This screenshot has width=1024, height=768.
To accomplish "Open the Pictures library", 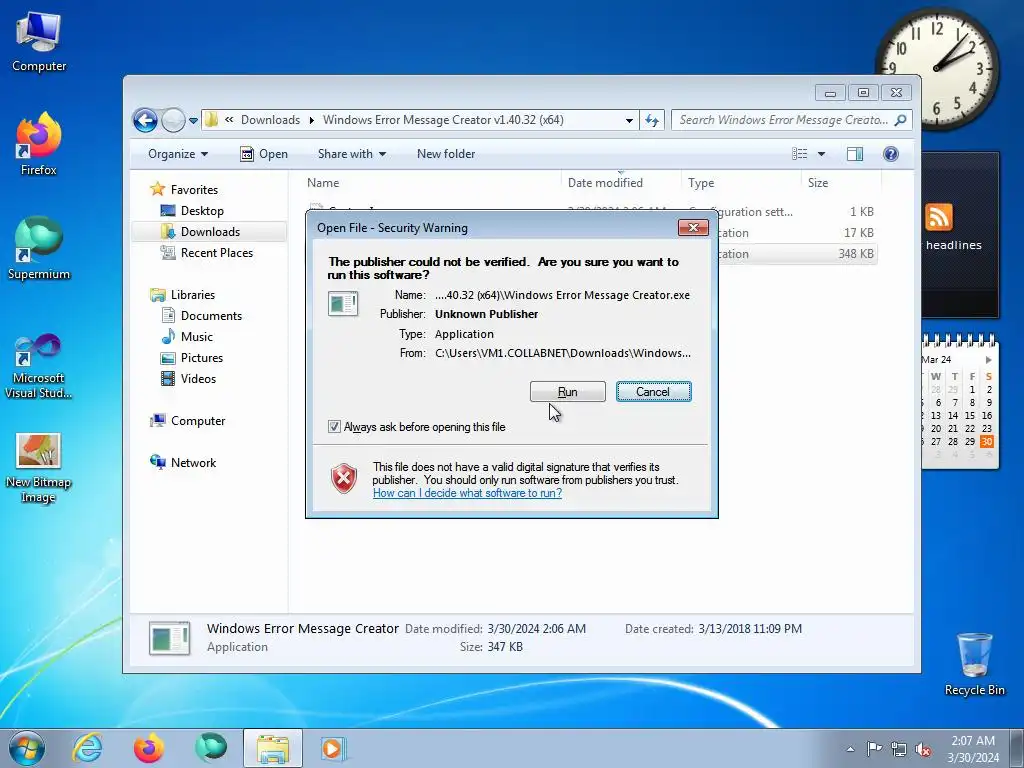I will tap(191, 358).
